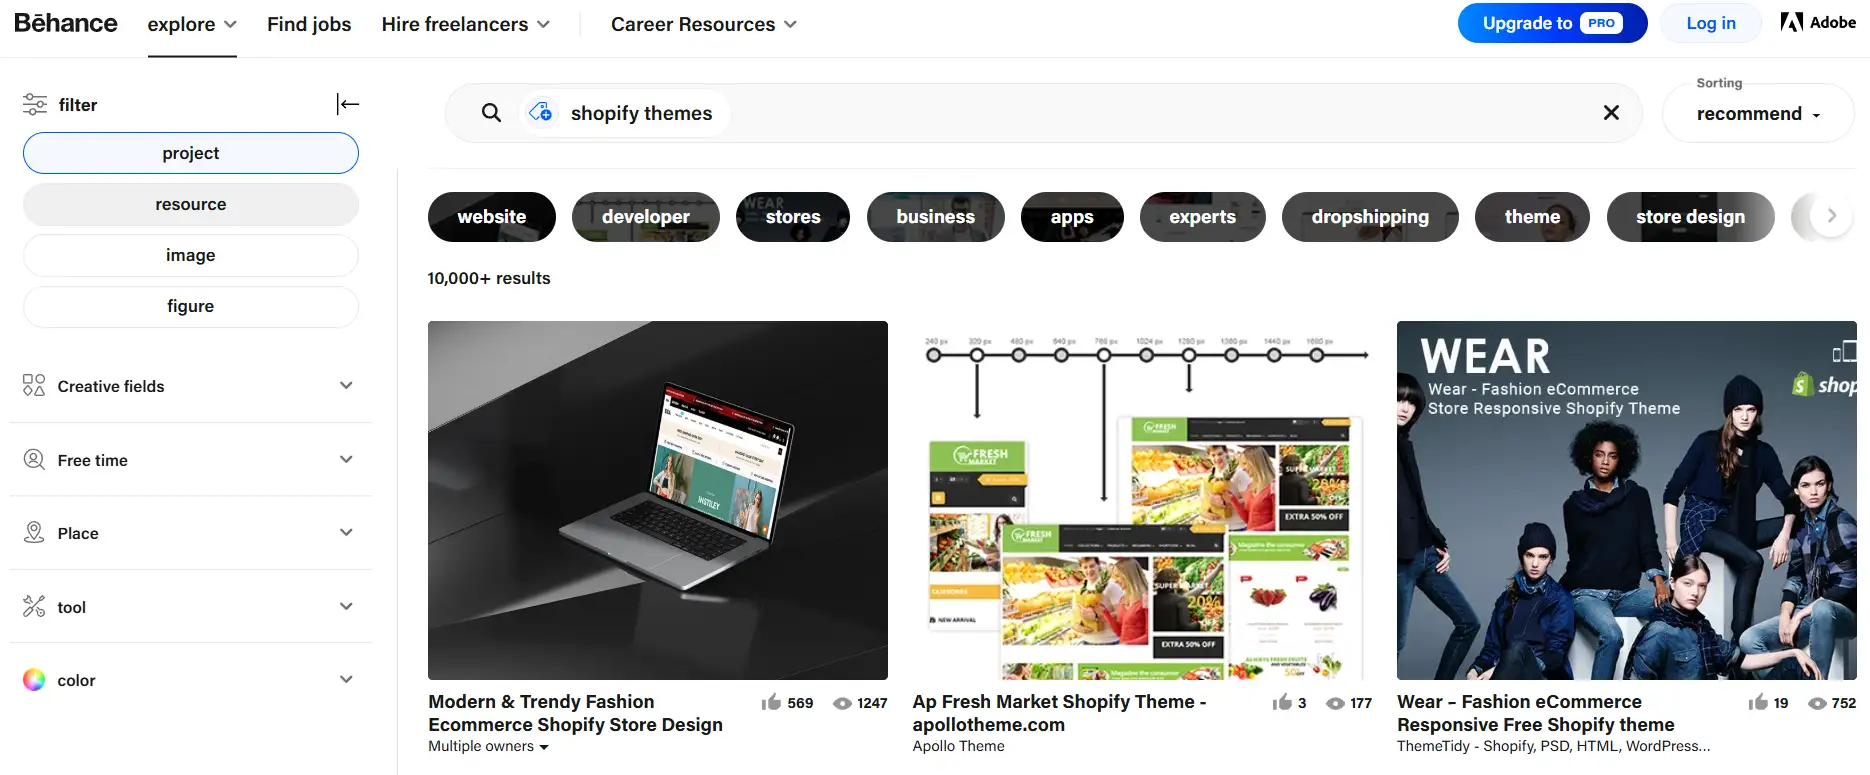The height and width of the screenshot is (775, 1870).
Task: Like Modern & Trendy Fashion project thumbs-up
Action: 771,702
